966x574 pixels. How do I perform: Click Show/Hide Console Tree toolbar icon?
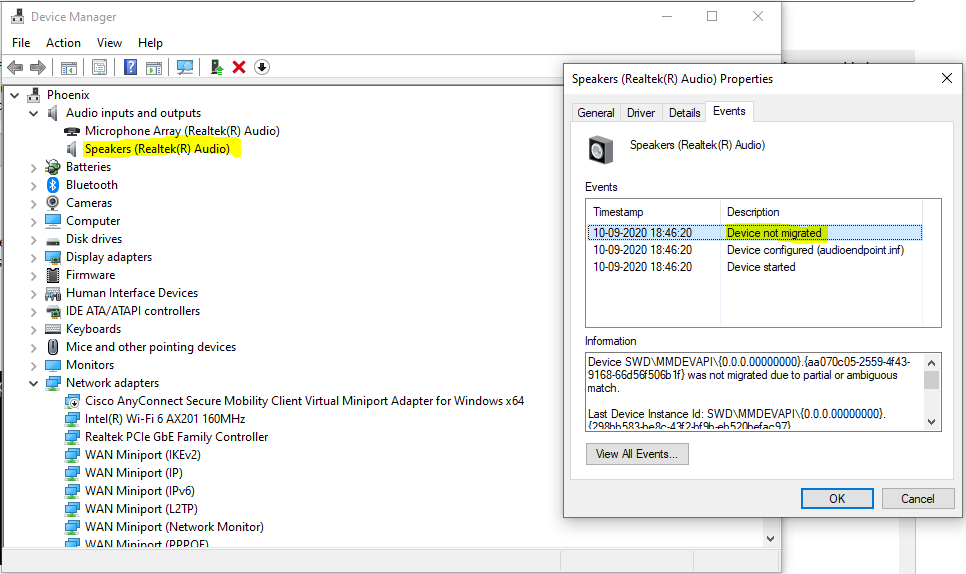tap(69, 67)
